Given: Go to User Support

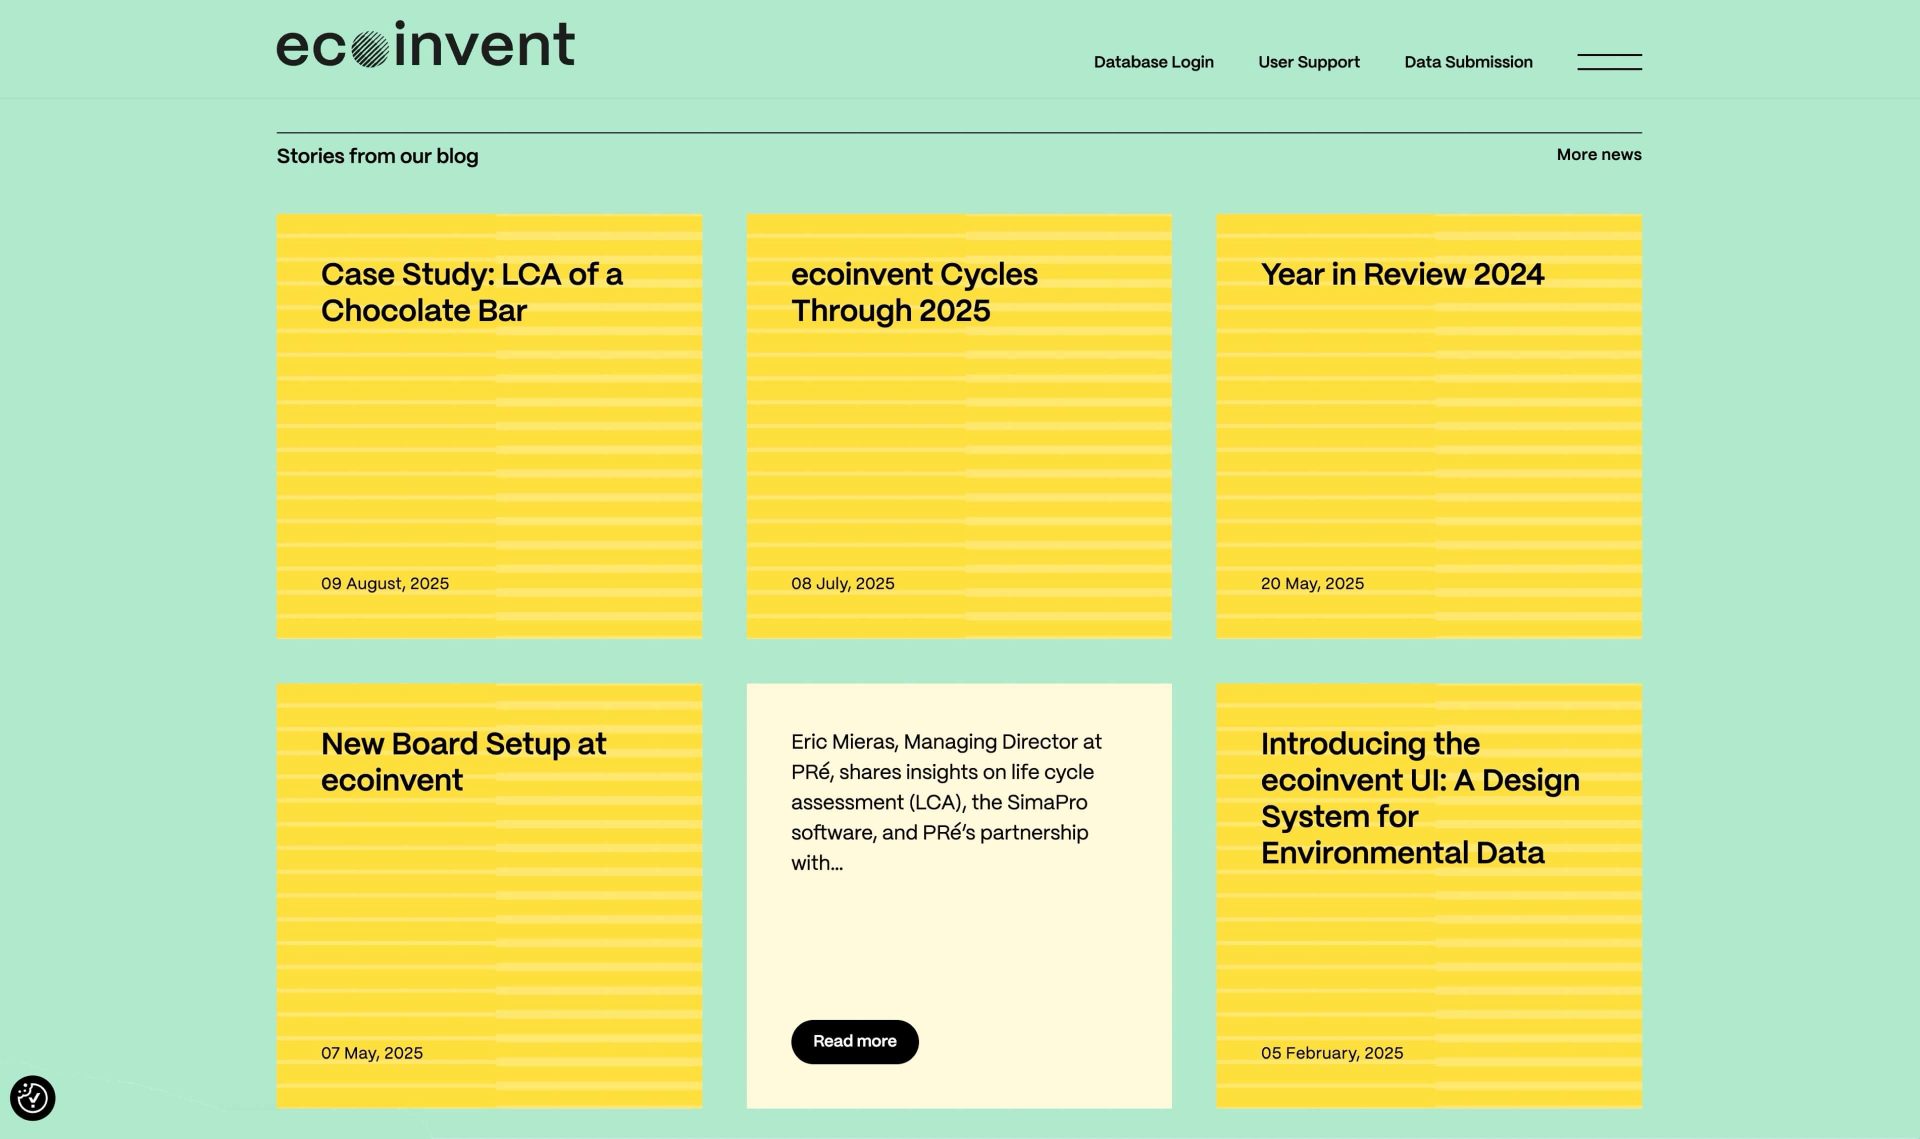Looking at the screenshot, I should (1308, 62).
